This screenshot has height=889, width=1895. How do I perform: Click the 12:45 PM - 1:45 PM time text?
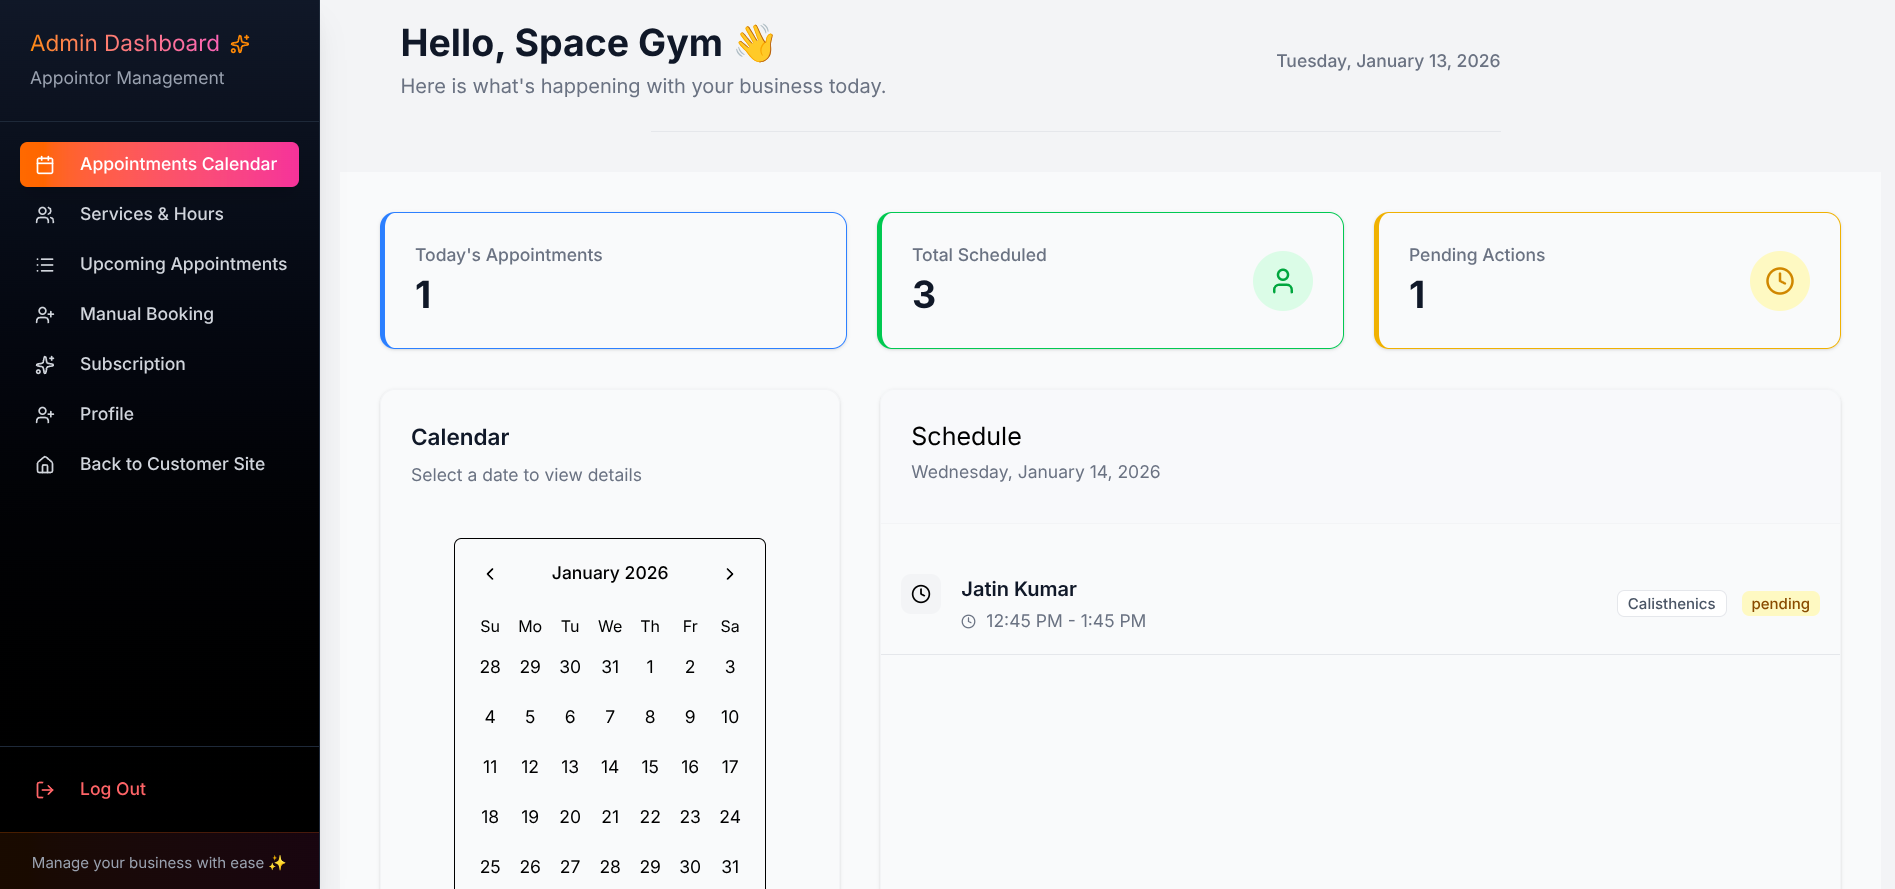(1066, 621)
